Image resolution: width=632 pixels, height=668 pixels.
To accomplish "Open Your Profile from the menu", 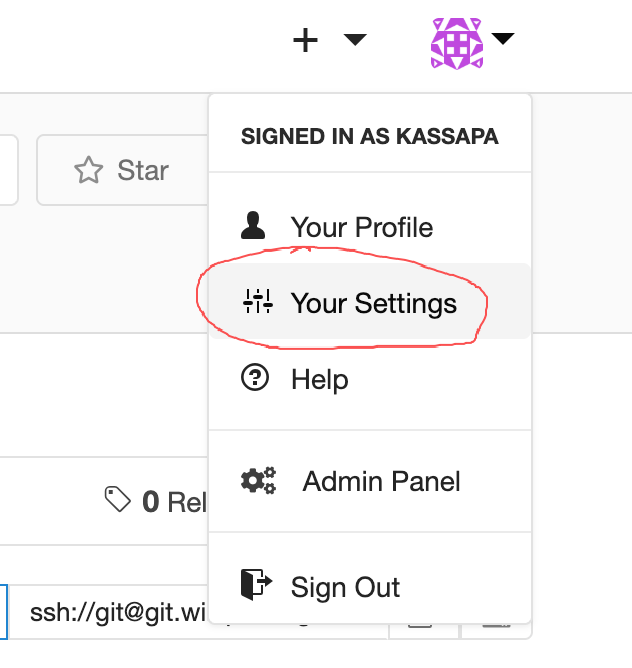I will point(361,227).
